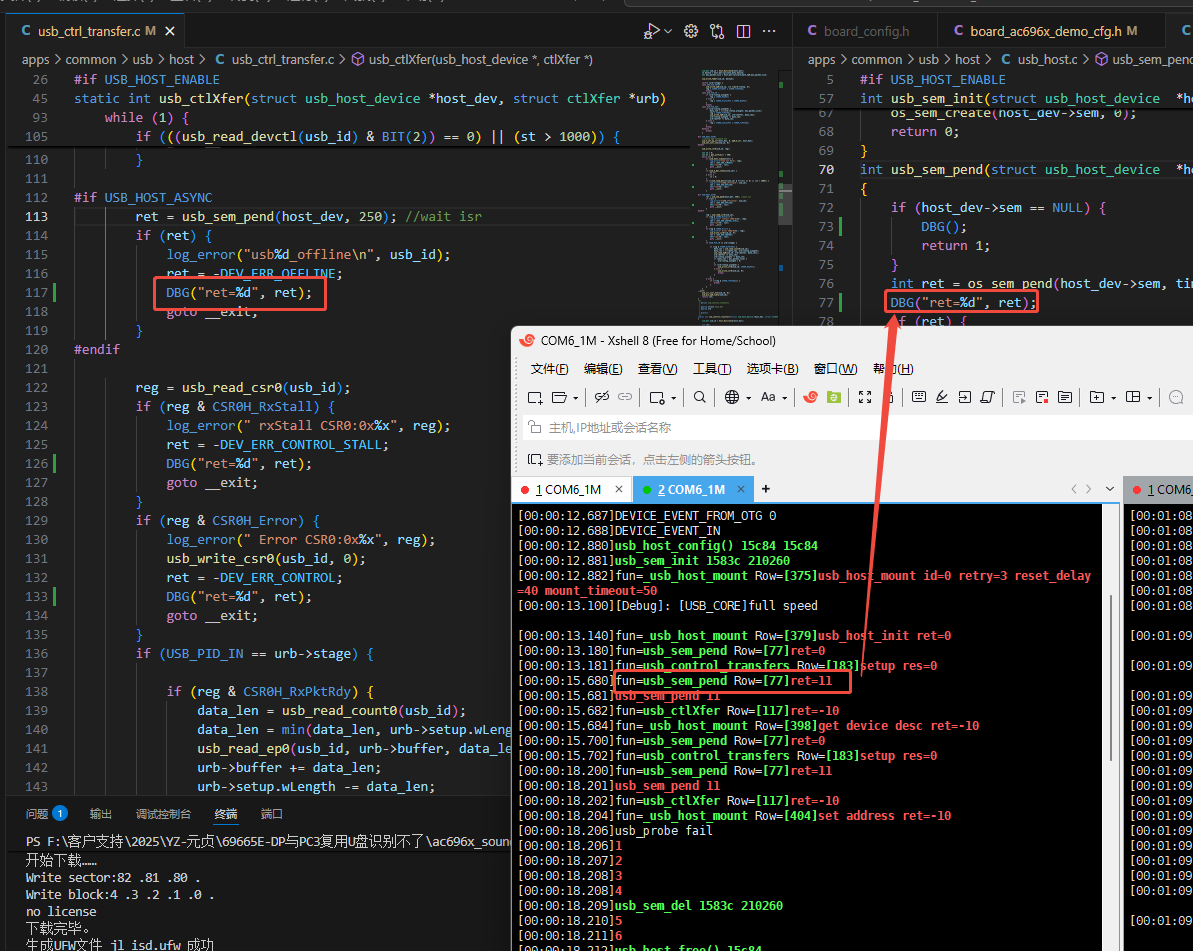Open the editor More Actions ellipsis
1193x951 pixels.
click(769, 31)
